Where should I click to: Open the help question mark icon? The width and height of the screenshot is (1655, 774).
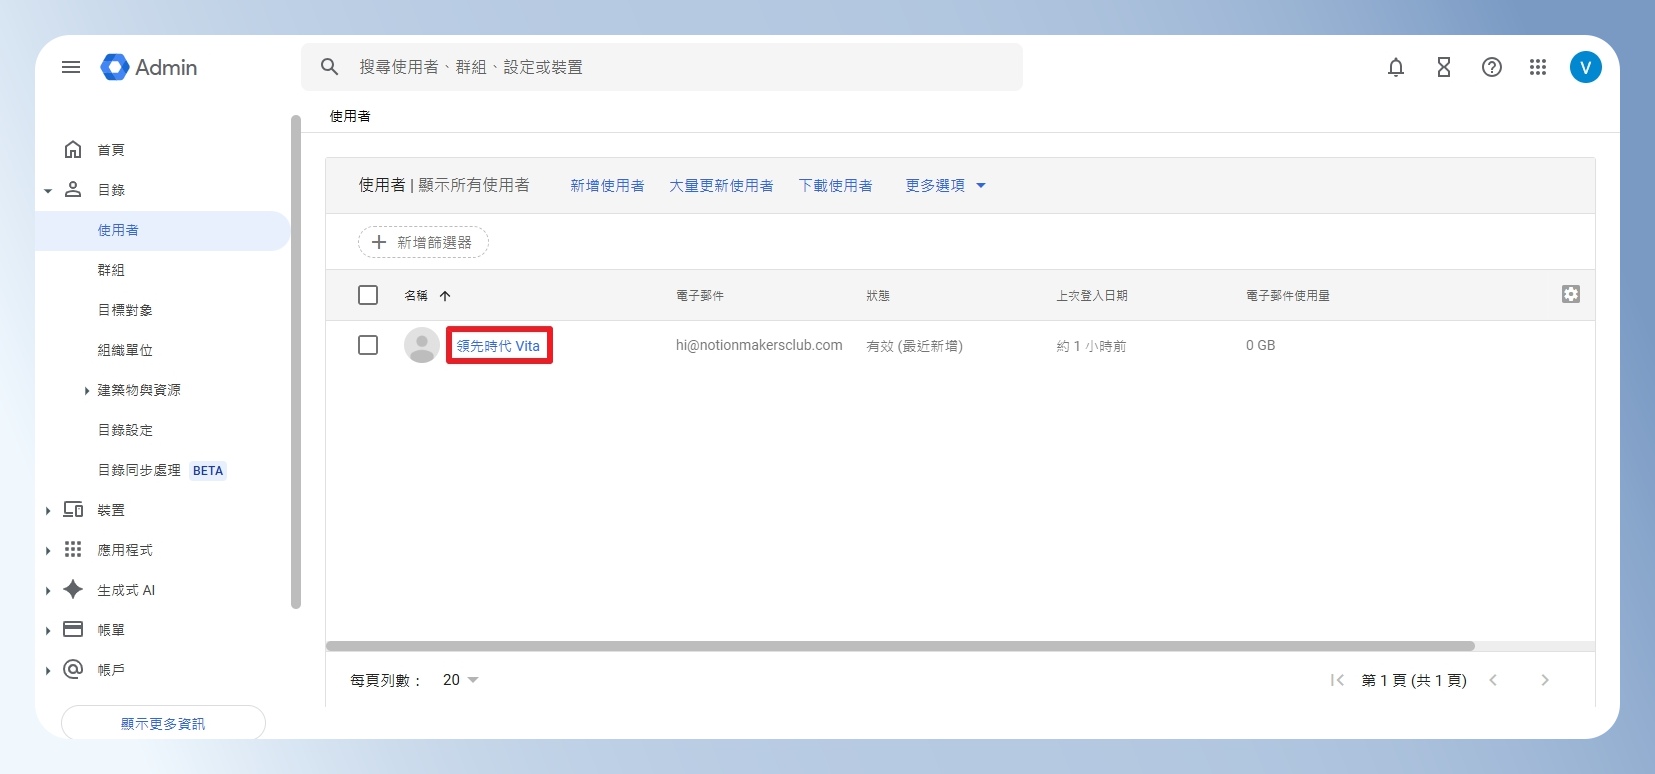point(1492,67)
